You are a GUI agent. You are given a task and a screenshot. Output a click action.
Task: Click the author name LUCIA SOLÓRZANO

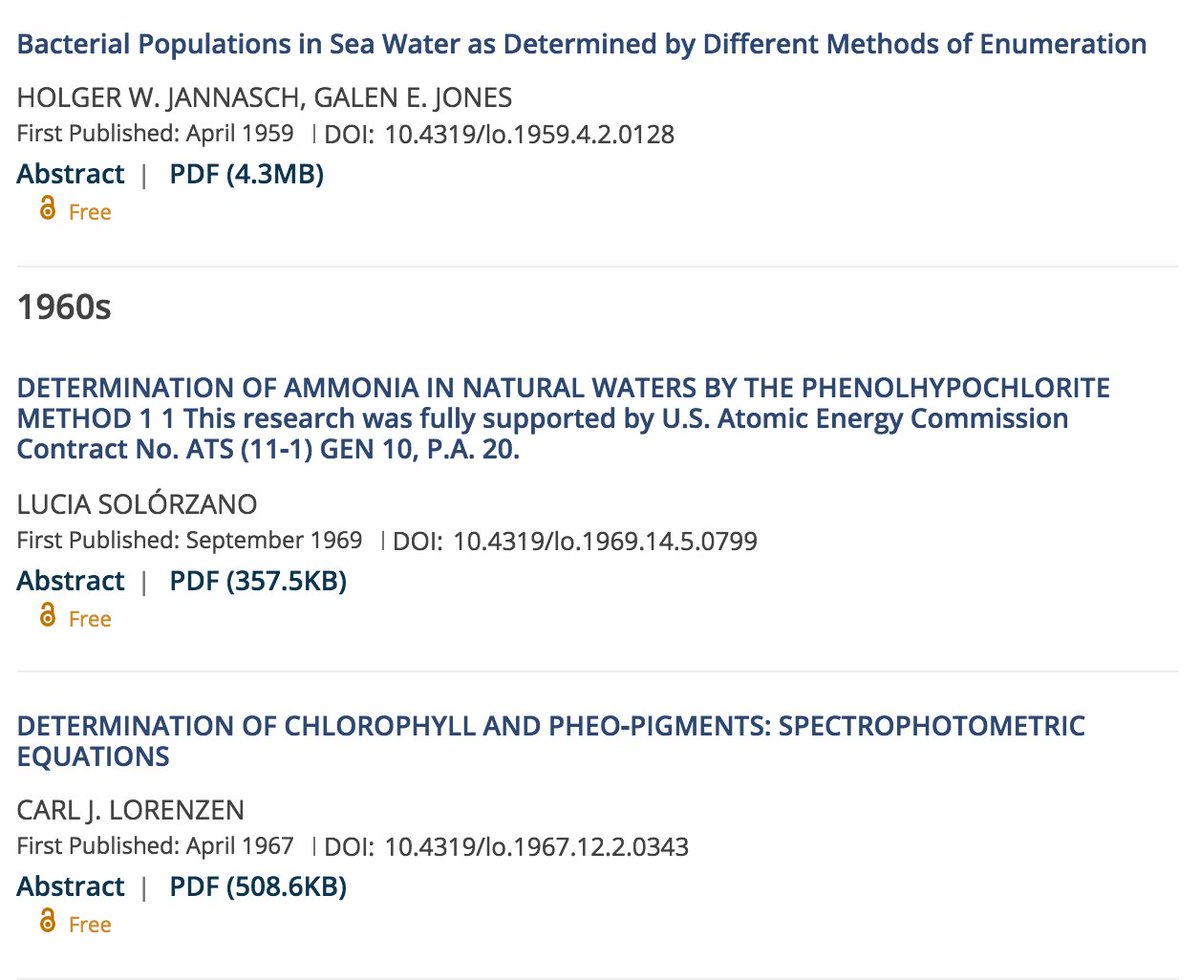(x=137, y=504)
